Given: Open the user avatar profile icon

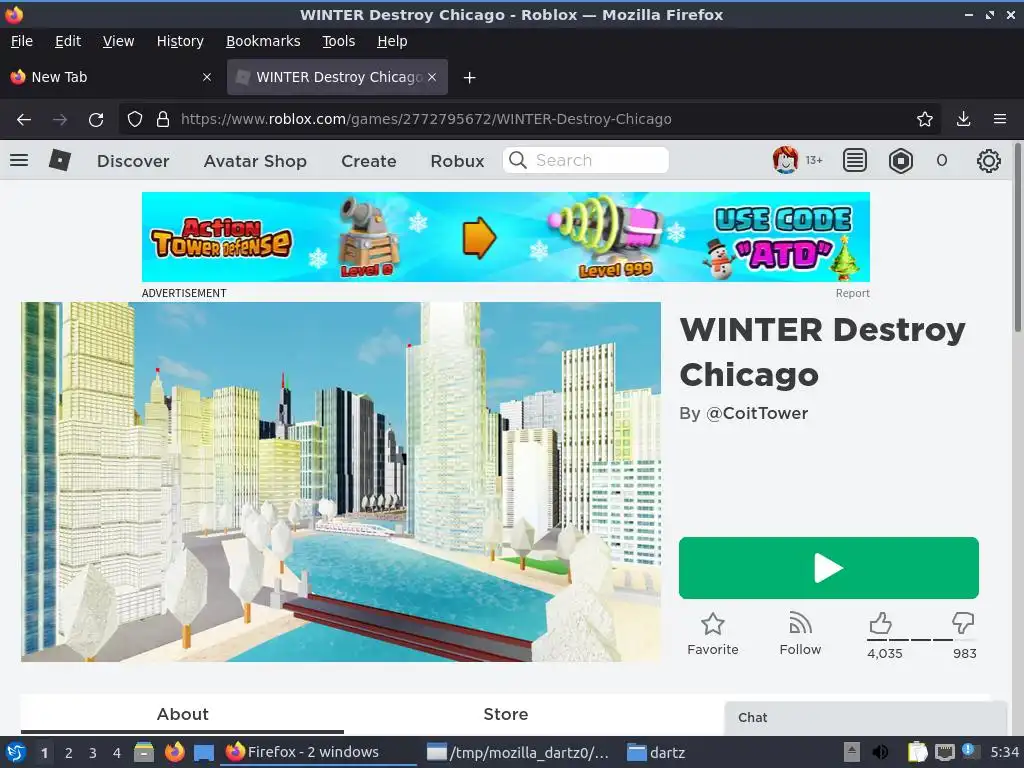Looking at the screenshot, I should 785,160.
